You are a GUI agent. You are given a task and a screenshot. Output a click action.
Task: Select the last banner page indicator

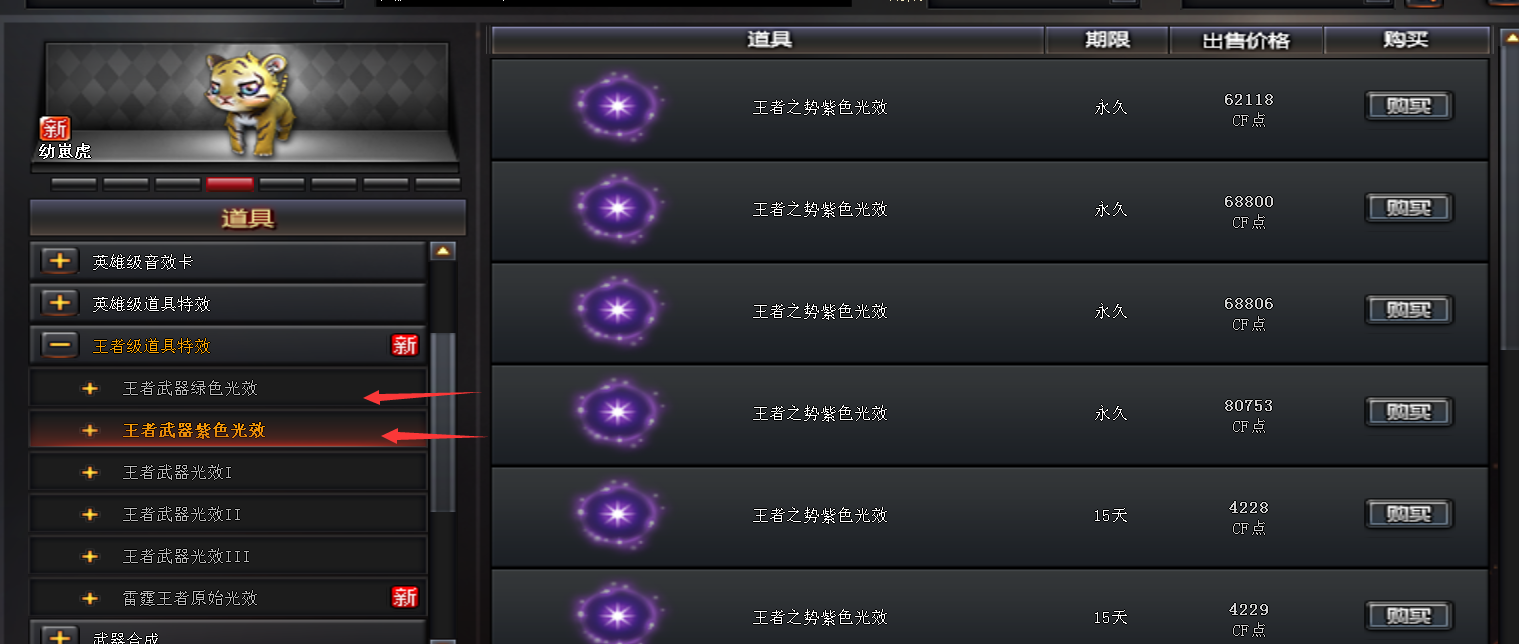tap(437, 184)
